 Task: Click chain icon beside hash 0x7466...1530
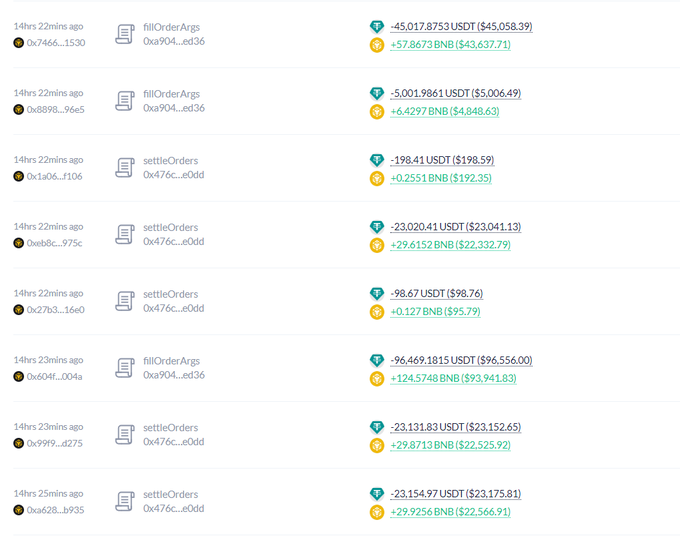(x=19, y=43)
